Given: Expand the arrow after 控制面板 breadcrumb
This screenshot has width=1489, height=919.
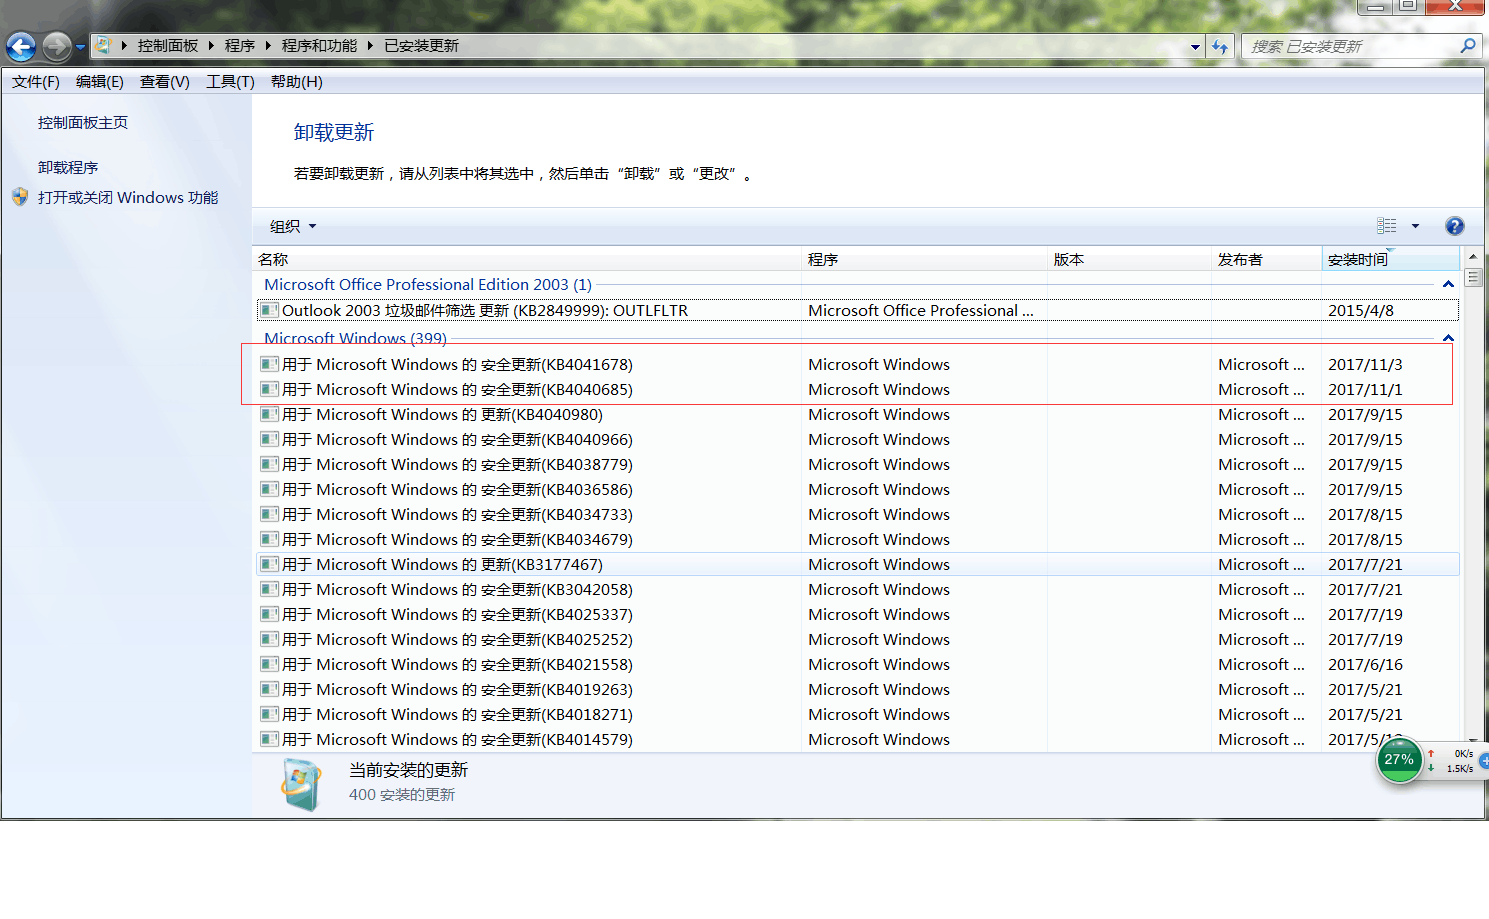Looking at the screenshot, I should (211, 46).
